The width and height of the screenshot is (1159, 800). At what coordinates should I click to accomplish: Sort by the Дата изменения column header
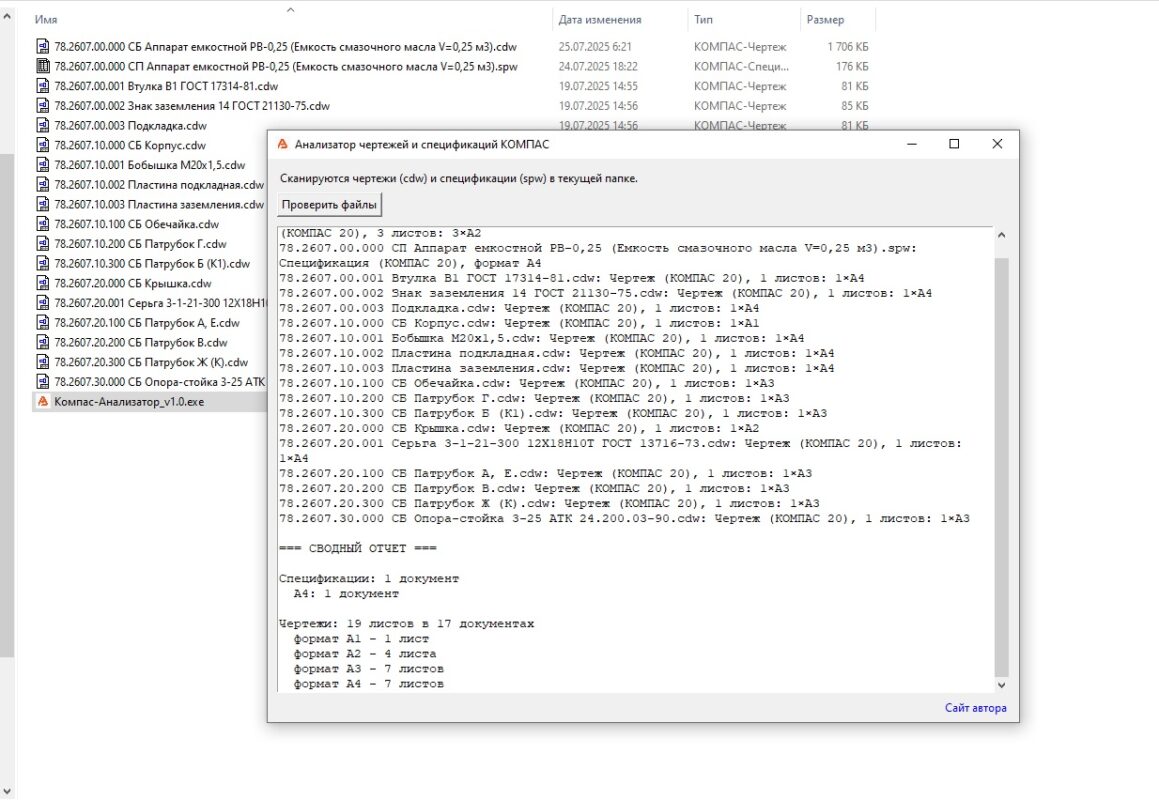click(x=599, y=20)
